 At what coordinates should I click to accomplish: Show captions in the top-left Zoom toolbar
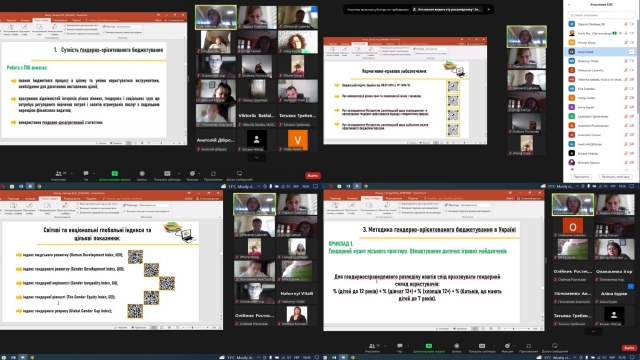tap(167, 176)
